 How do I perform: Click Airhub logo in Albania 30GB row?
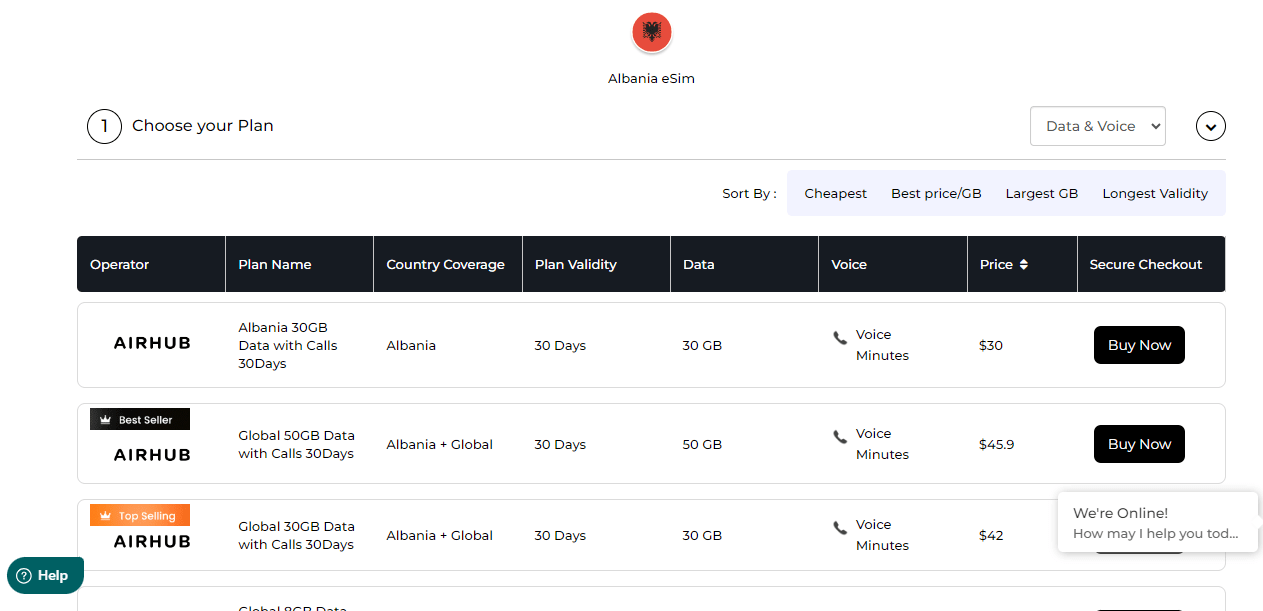click(152, 343)
